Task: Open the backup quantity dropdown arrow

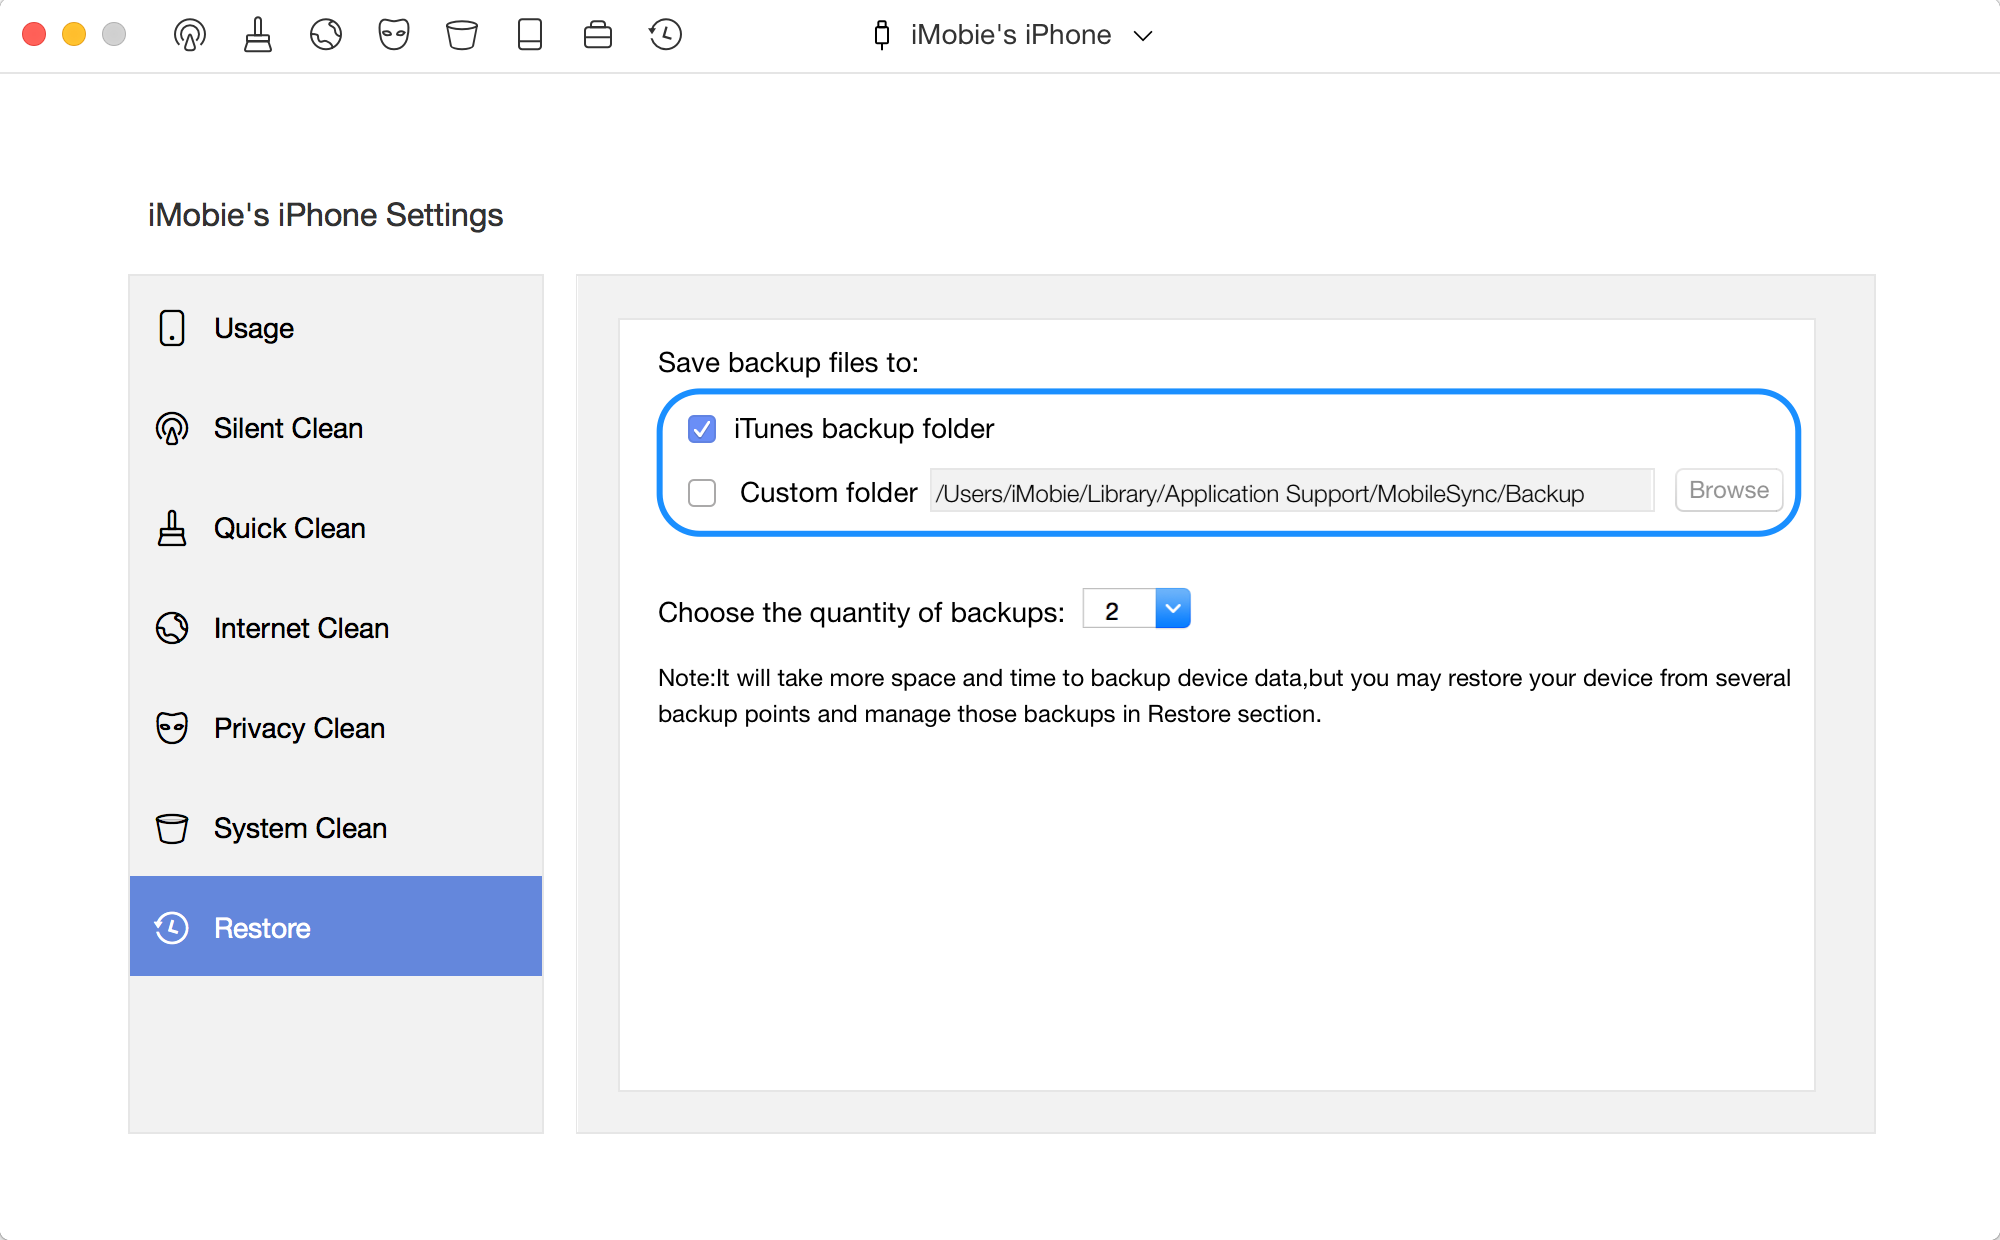Action: coord(1173,608)
